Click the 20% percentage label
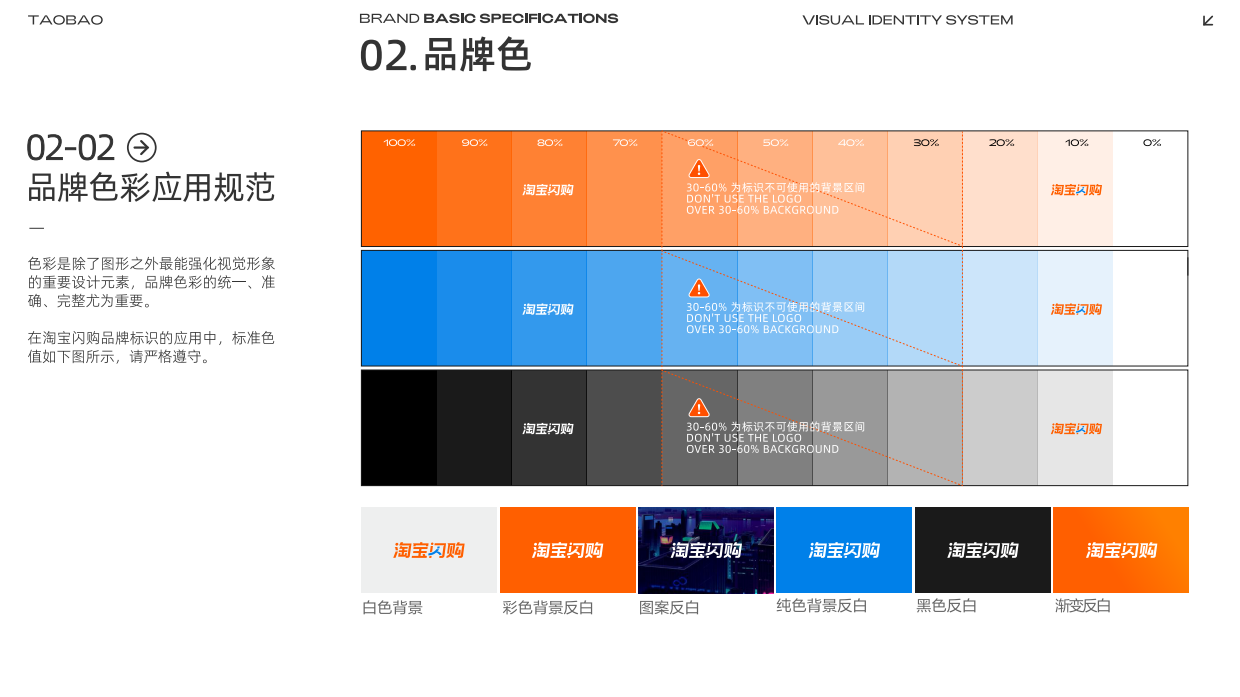Viewport: 1240px width, 697px height. click(x=1001, y=143)
